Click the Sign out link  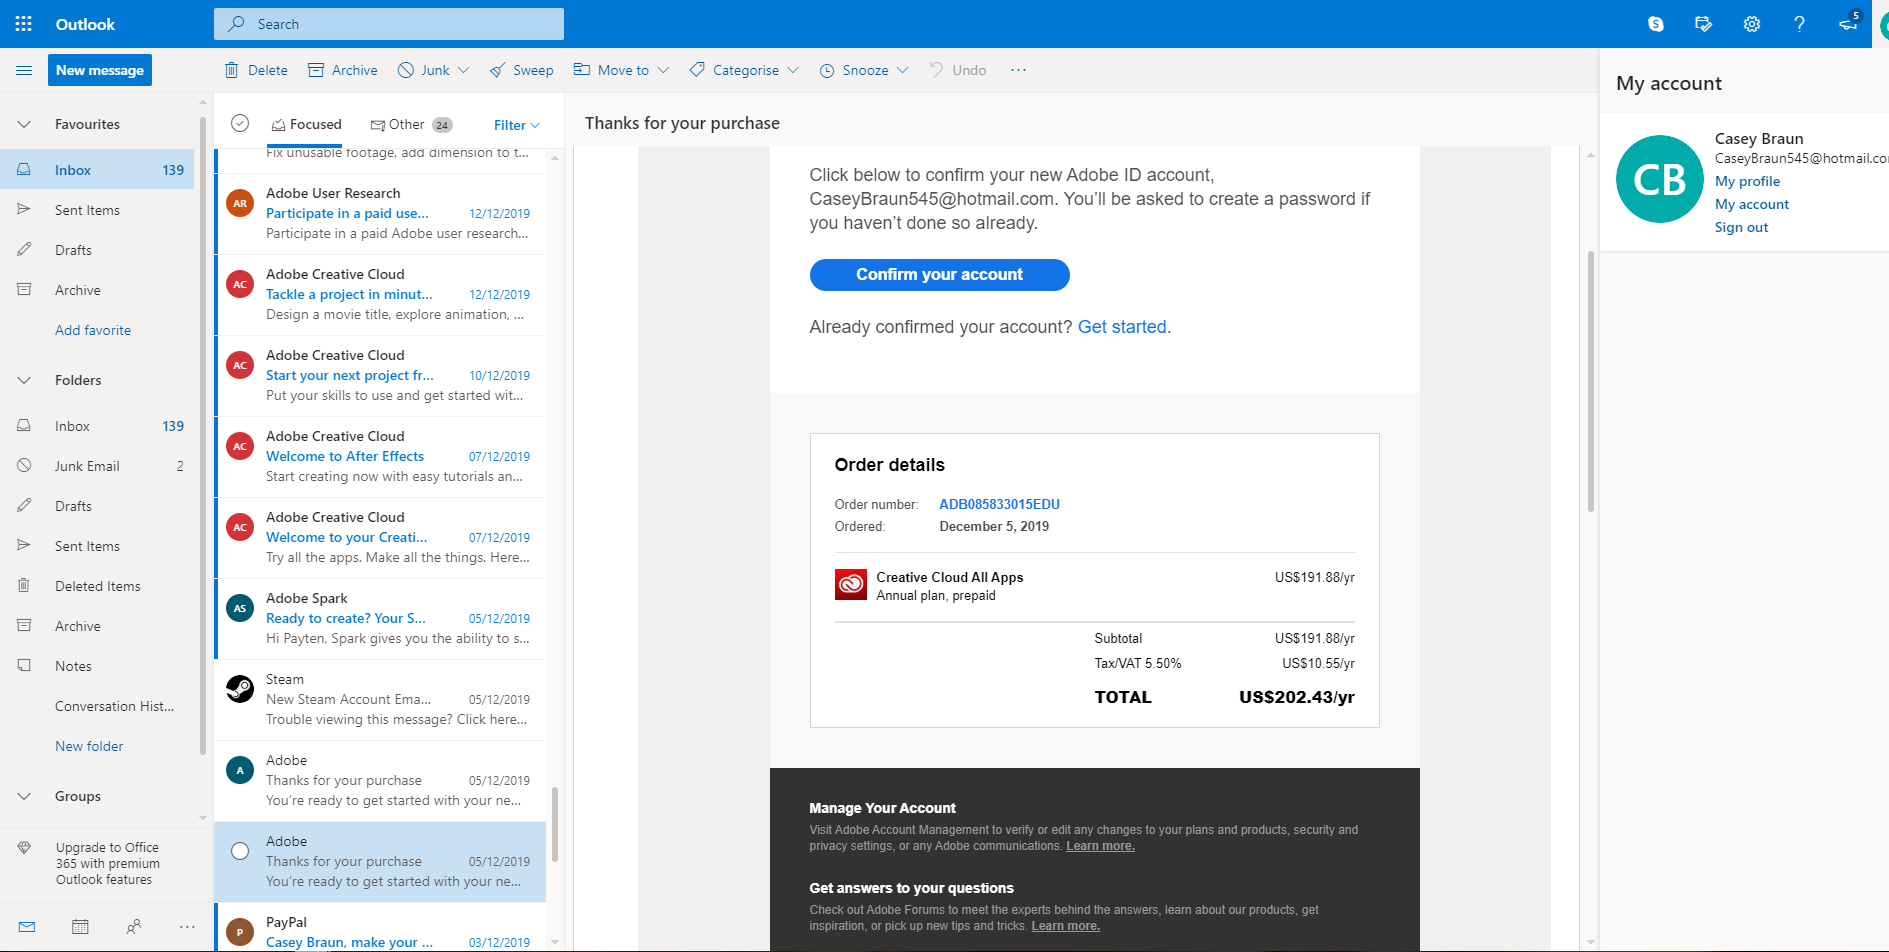pyautogui.click(x=1741, y=227)
